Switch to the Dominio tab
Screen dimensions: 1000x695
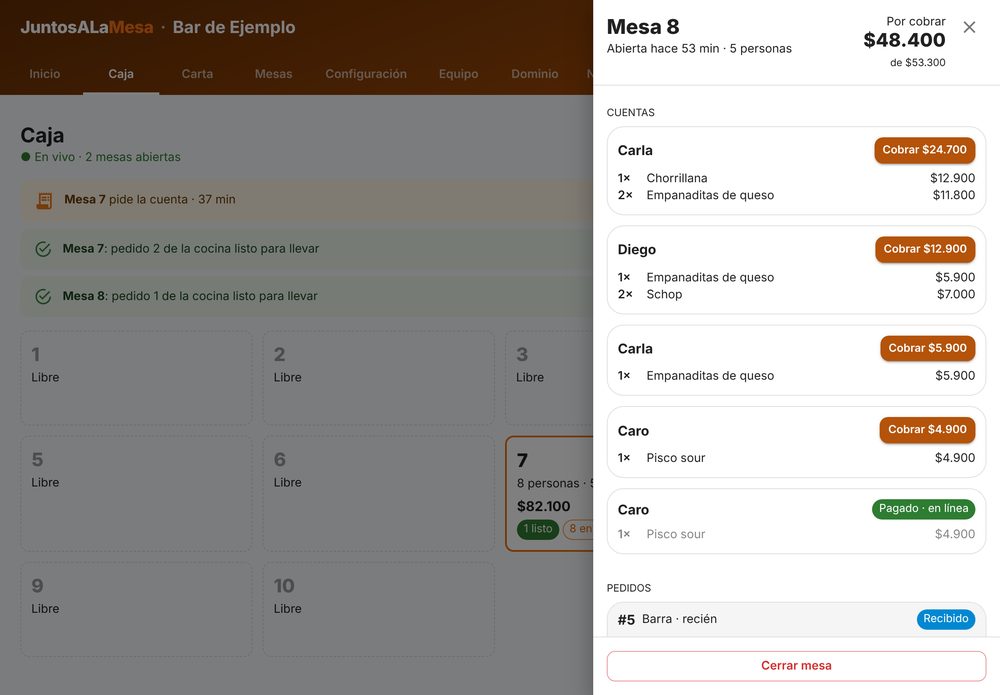tap(534, 74)
